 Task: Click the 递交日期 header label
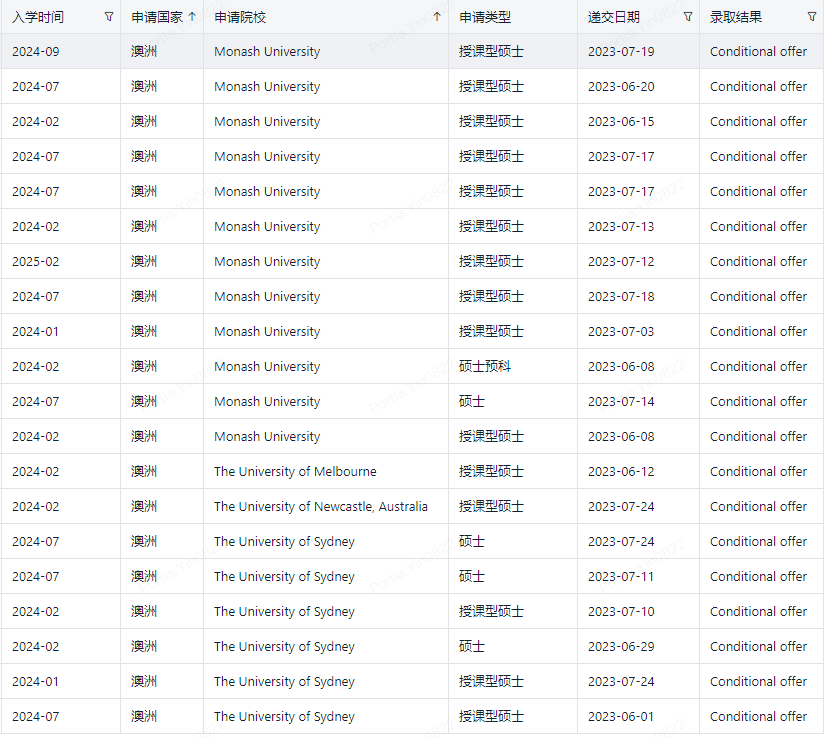tap(613, 17)
